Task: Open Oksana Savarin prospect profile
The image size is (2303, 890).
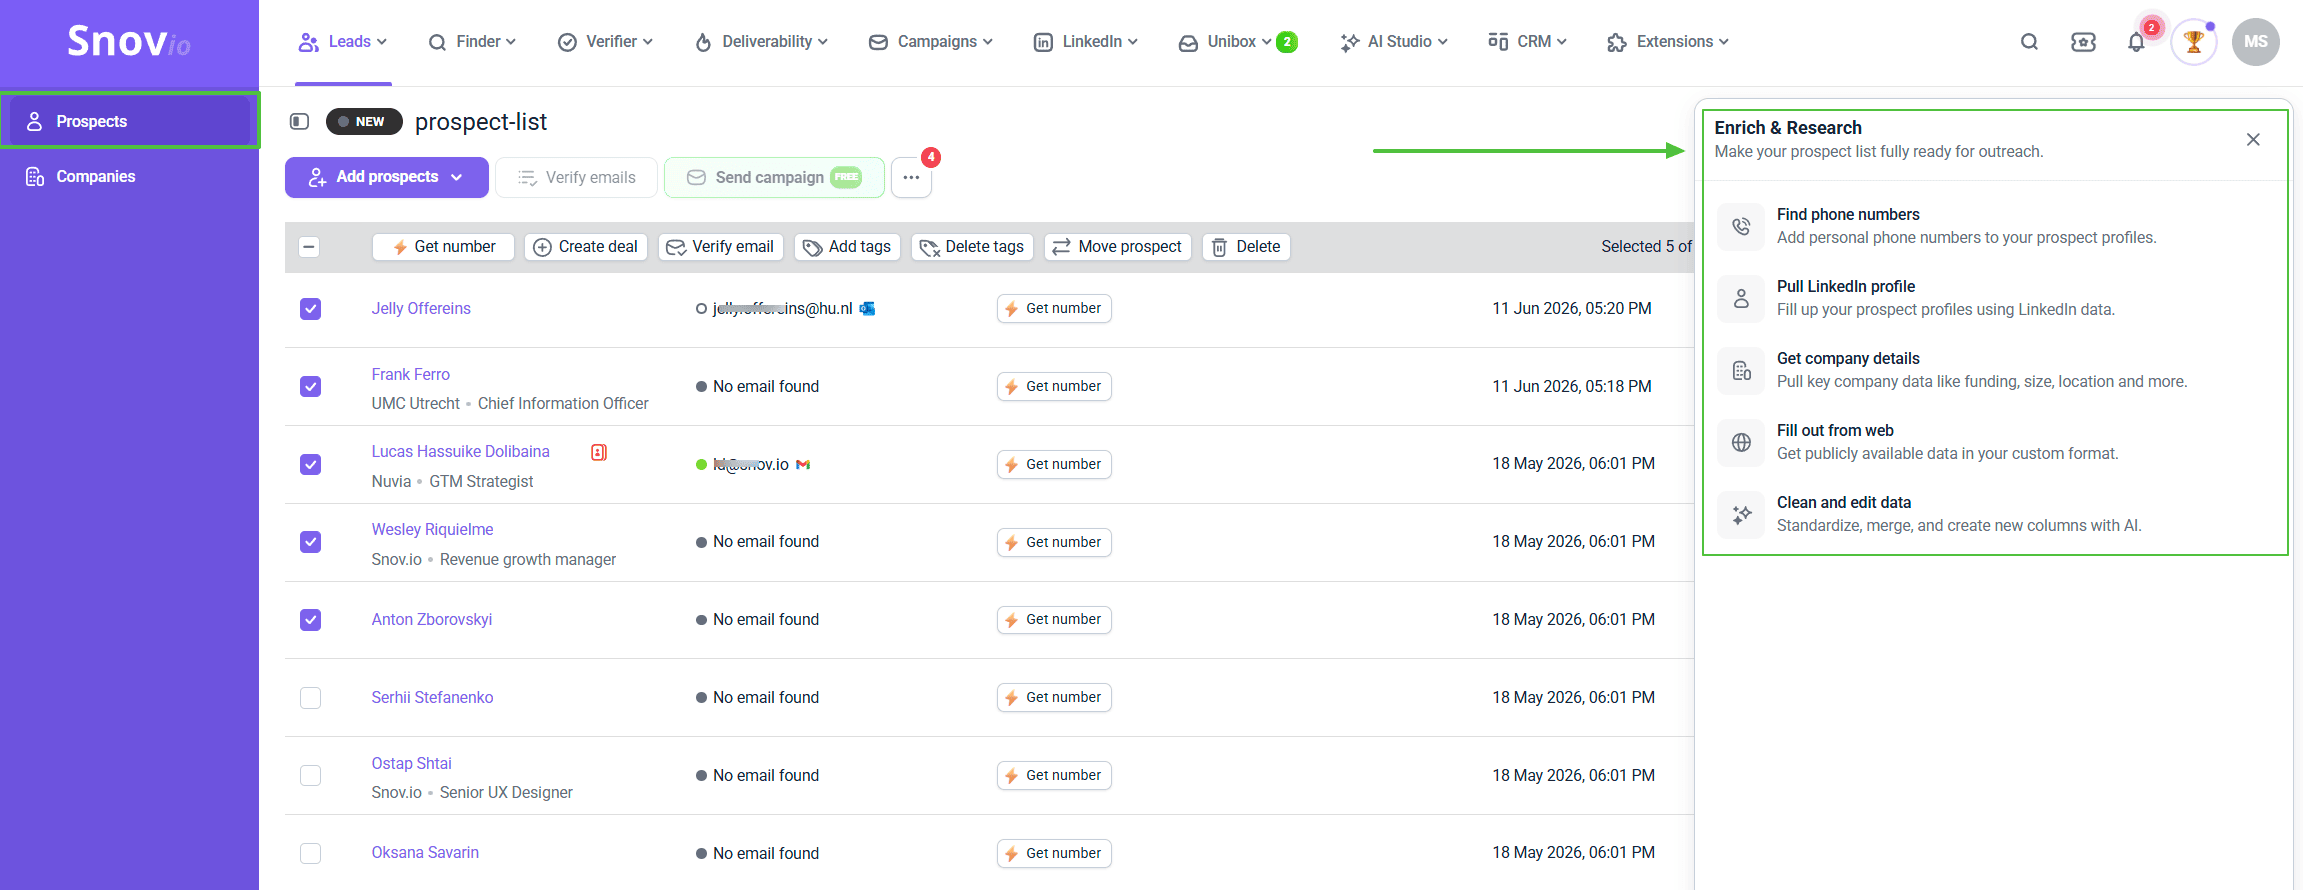Action: [425, 853]
